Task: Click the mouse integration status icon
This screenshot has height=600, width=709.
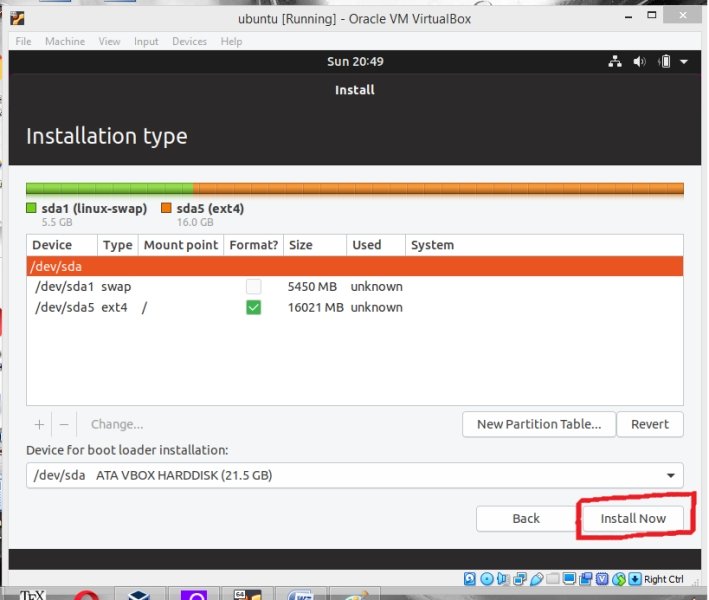Action: 619,579
